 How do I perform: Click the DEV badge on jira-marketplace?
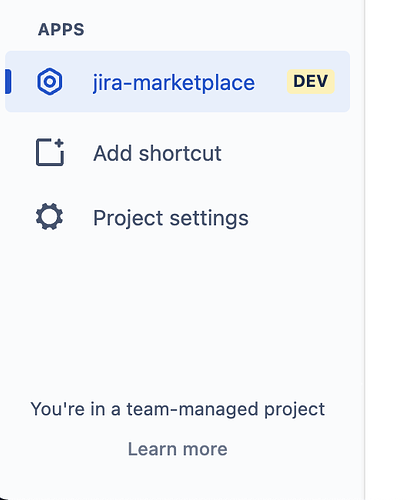311,81
